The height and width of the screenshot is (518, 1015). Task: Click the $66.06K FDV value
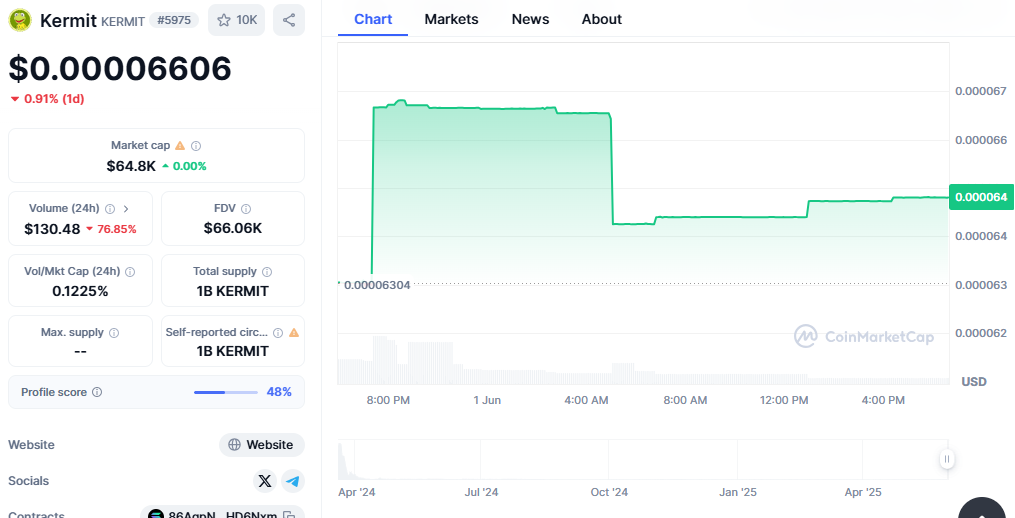[232, 228]
